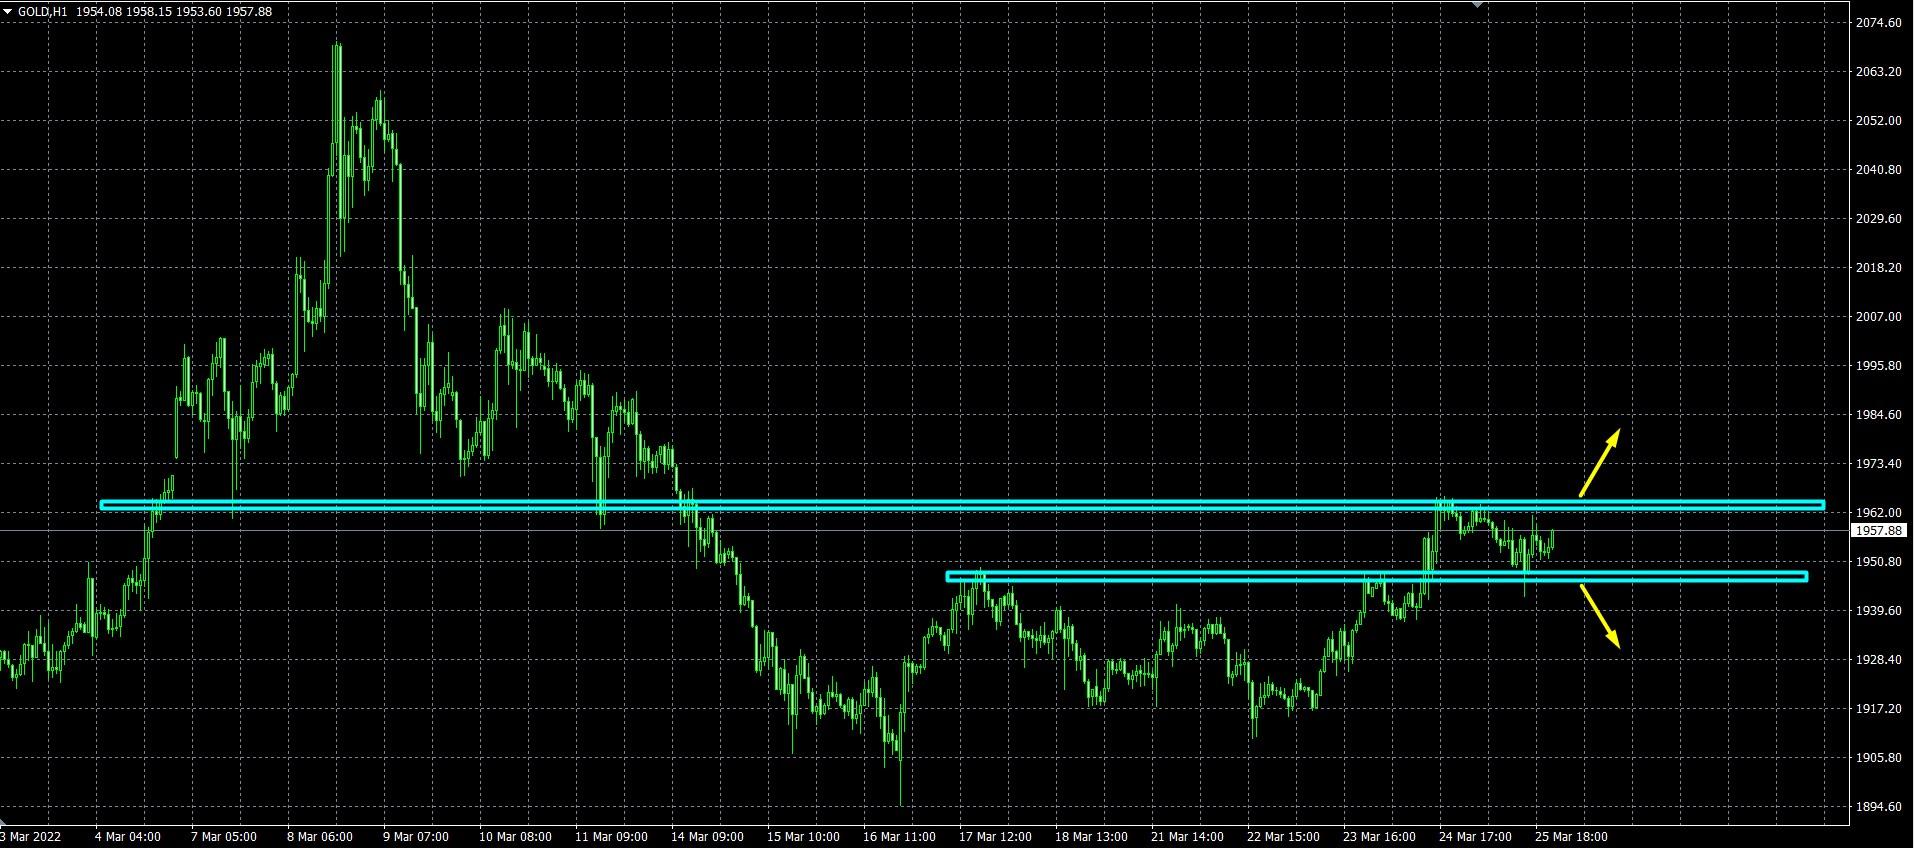The height and width of the screenshot is (848, 1914).
Task: Click the 1984.60 price axis label
Action: [x=1878, y=414]
